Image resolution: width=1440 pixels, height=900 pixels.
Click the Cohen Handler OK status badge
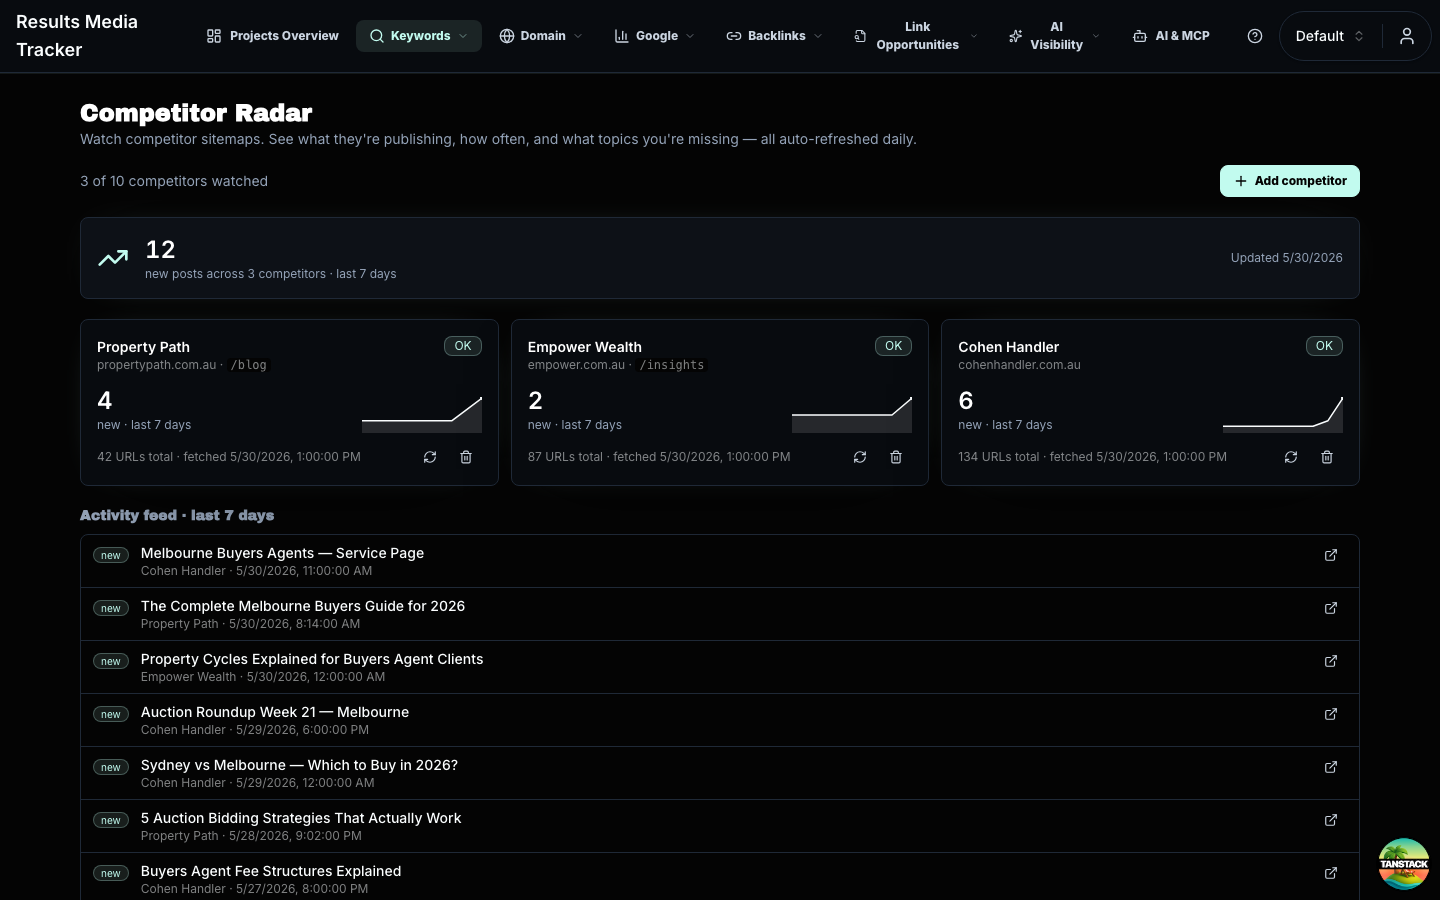click(1324, 346)
